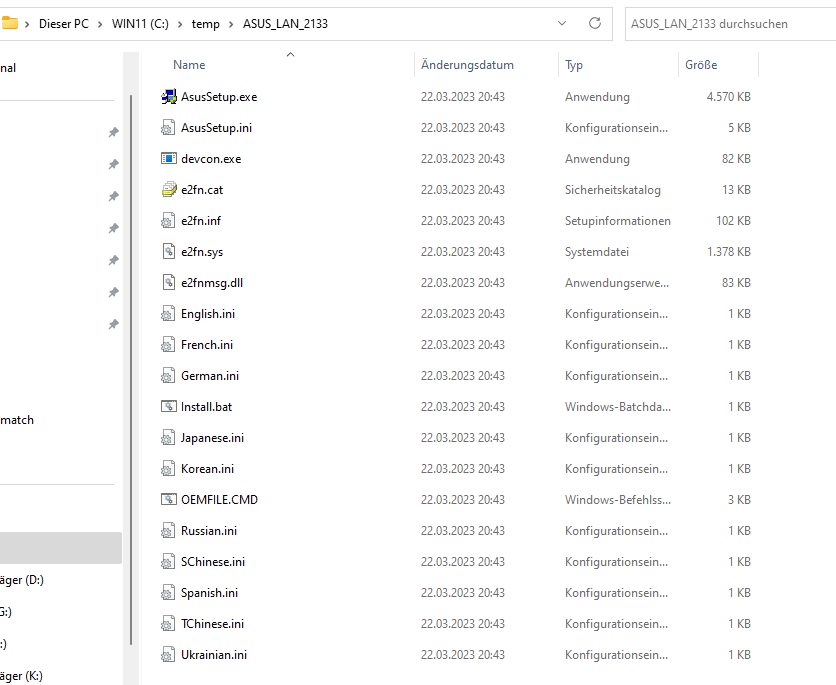The height and width of the screenshot is (685, 836).
Task: Select the e2fn.sys file name
Action: point(202,251)
